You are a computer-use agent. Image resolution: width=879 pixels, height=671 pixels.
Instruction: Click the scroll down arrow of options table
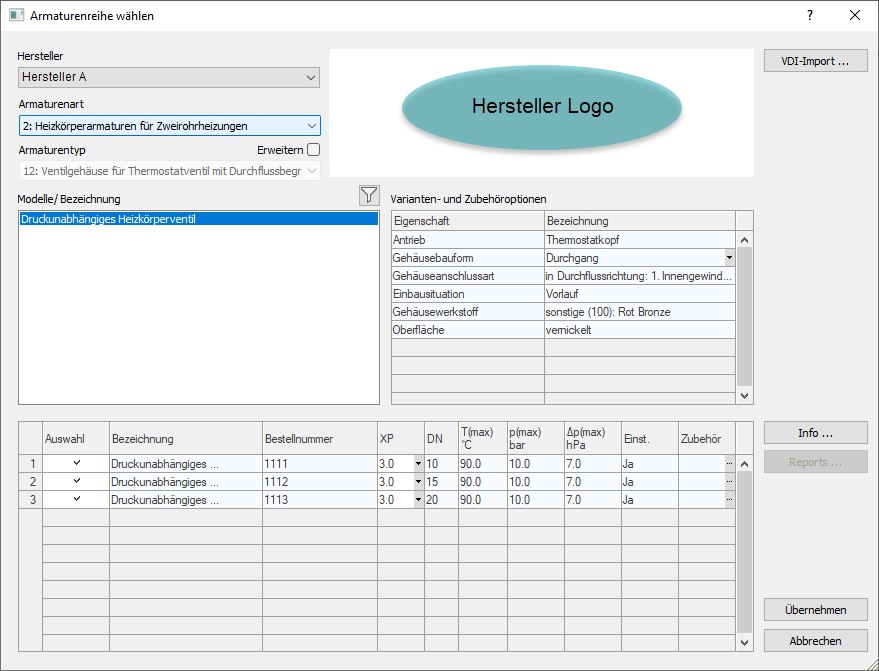point(744,396)
